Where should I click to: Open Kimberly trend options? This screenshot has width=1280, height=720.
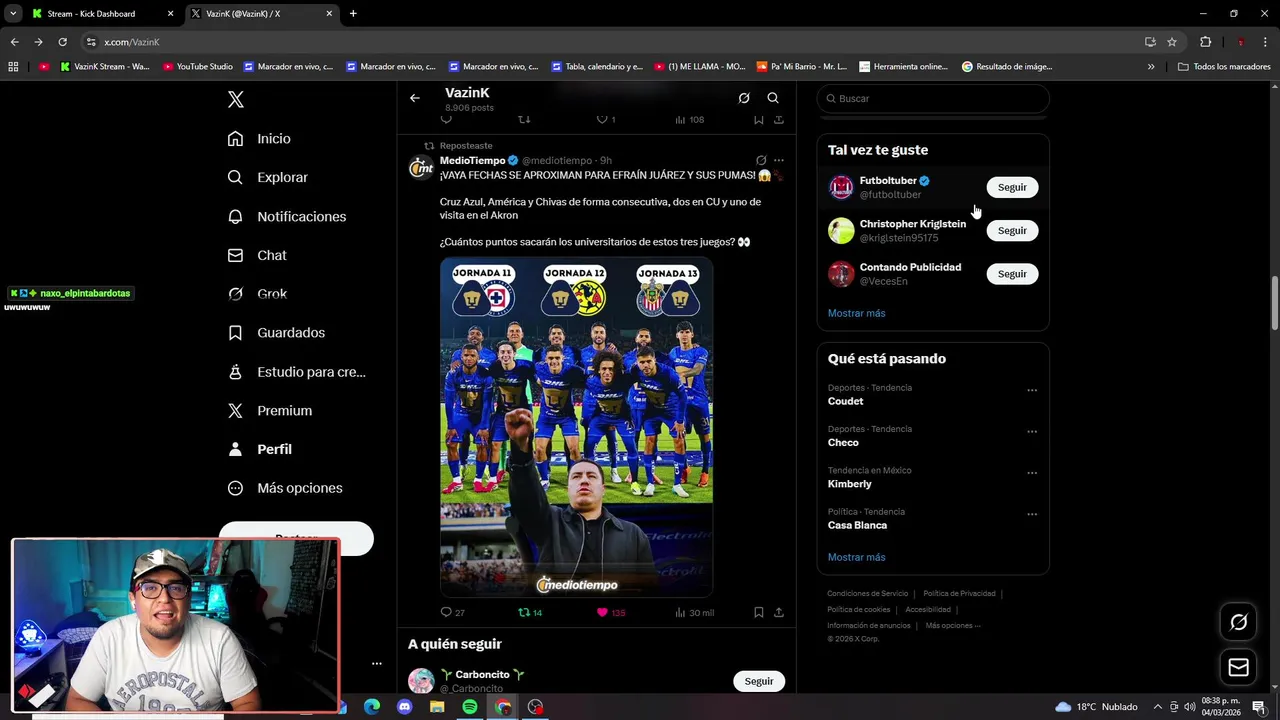click(1032, 473)
